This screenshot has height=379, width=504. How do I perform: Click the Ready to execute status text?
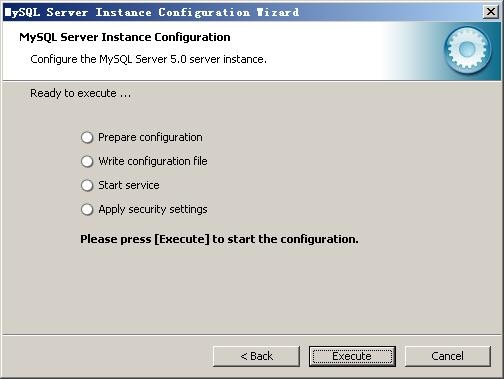click(x=80, y=93)
